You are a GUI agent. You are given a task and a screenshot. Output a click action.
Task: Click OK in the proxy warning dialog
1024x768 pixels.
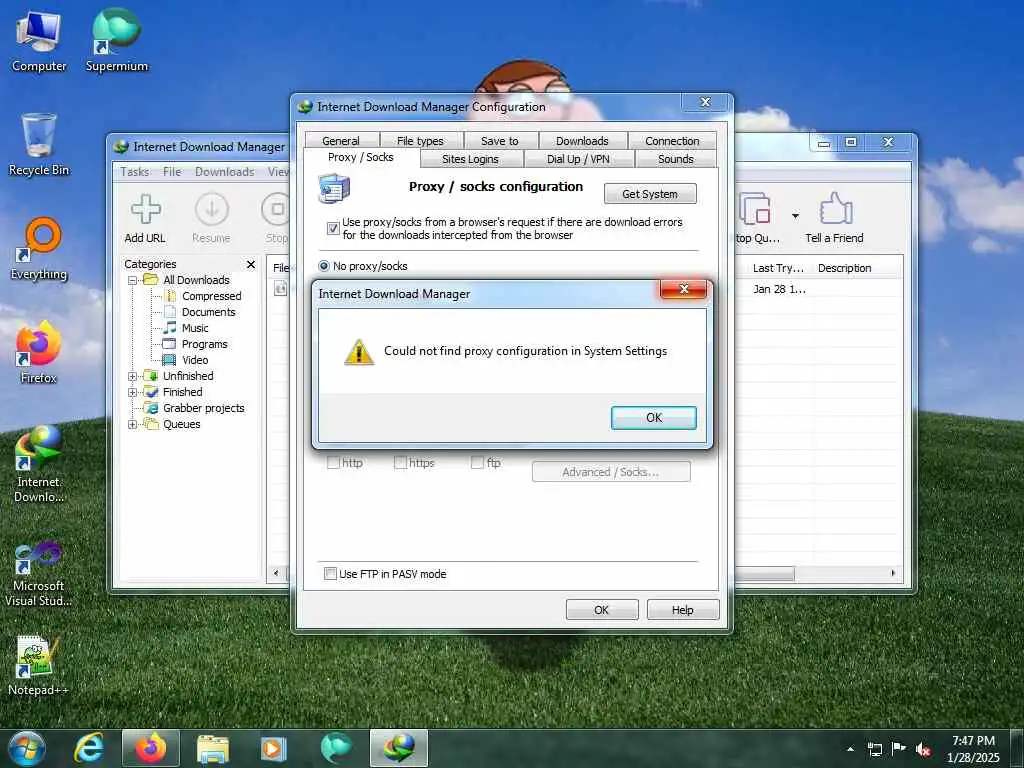pyautogui.click(x=653, y=418)
